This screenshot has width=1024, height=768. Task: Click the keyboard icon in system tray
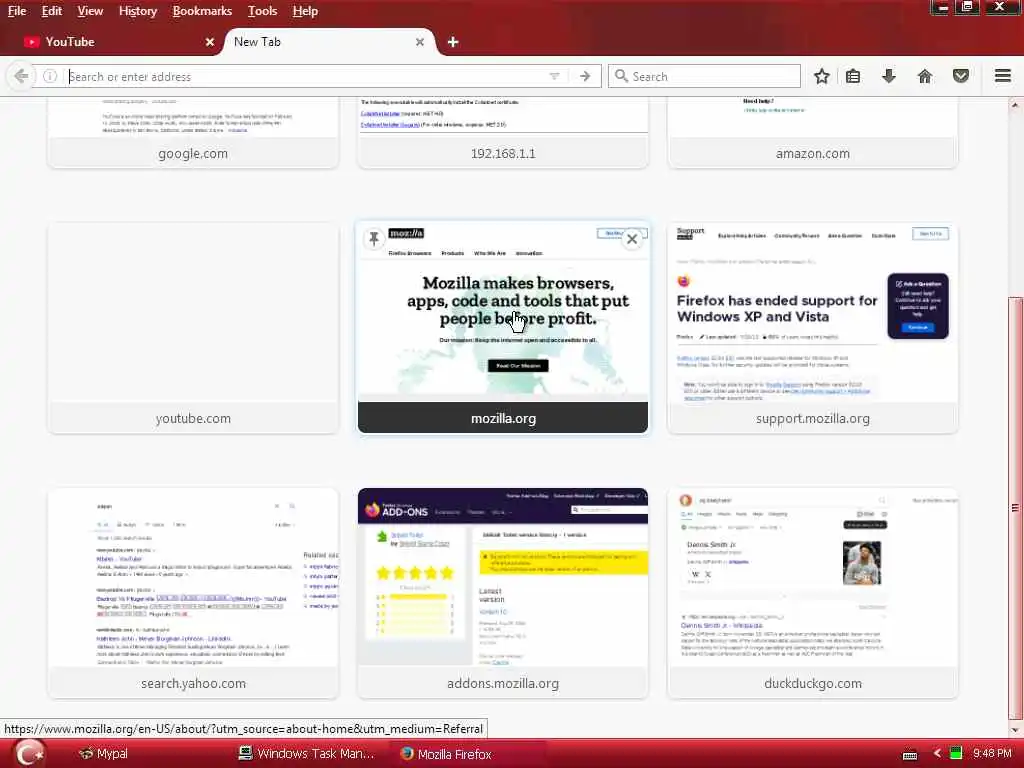(910, 754)
